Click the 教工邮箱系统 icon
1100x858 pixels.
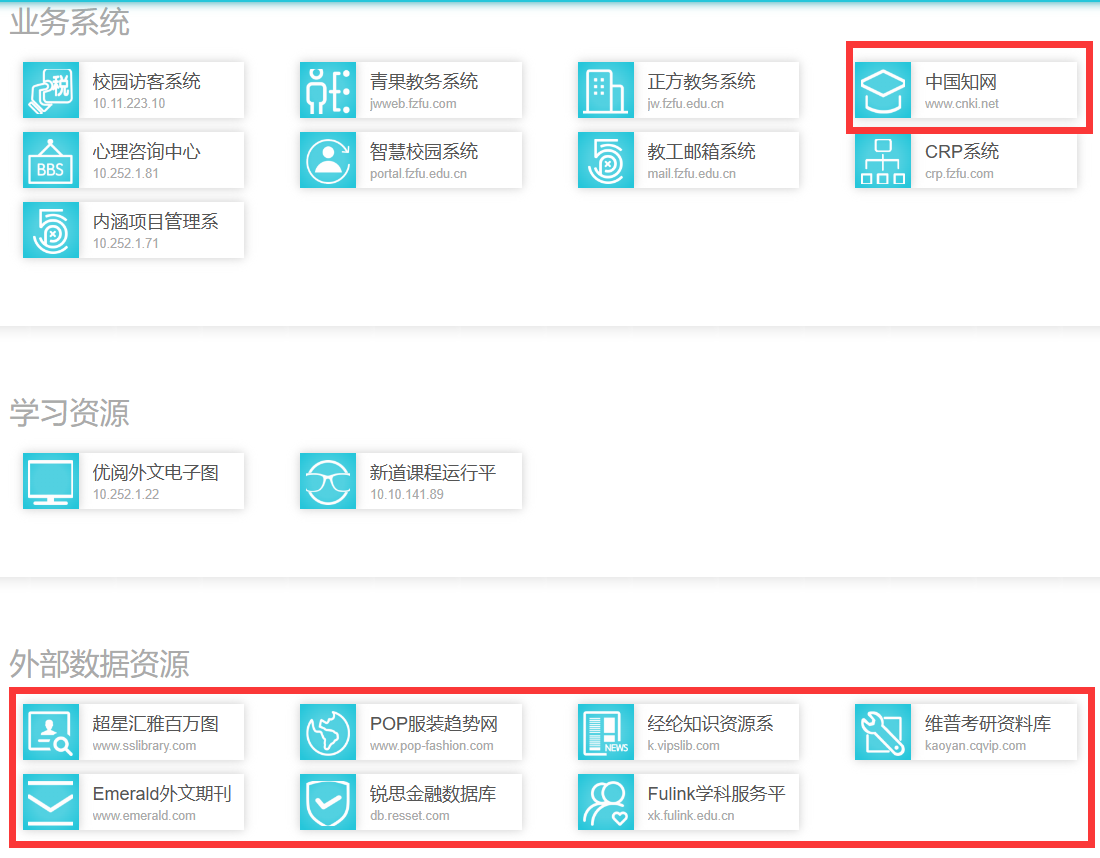pyautogui.click(x=605, y=160)
